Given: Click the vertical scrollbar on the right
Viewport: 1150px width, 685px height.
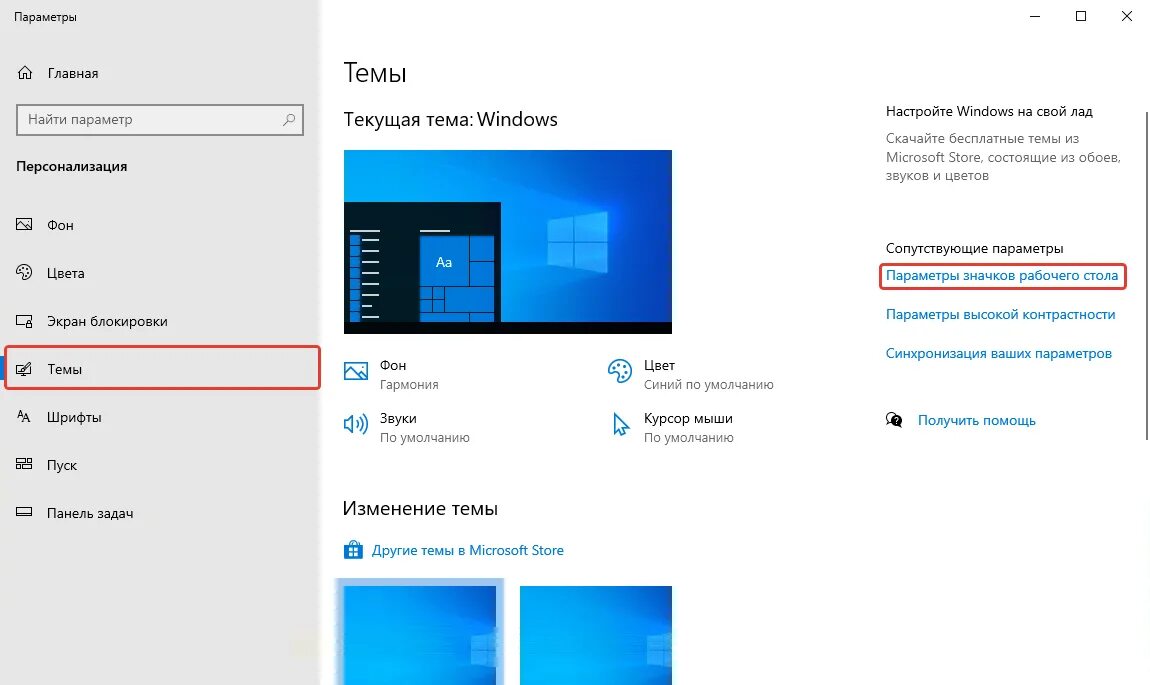Looking at the screenshot, I should point(1147,275).
